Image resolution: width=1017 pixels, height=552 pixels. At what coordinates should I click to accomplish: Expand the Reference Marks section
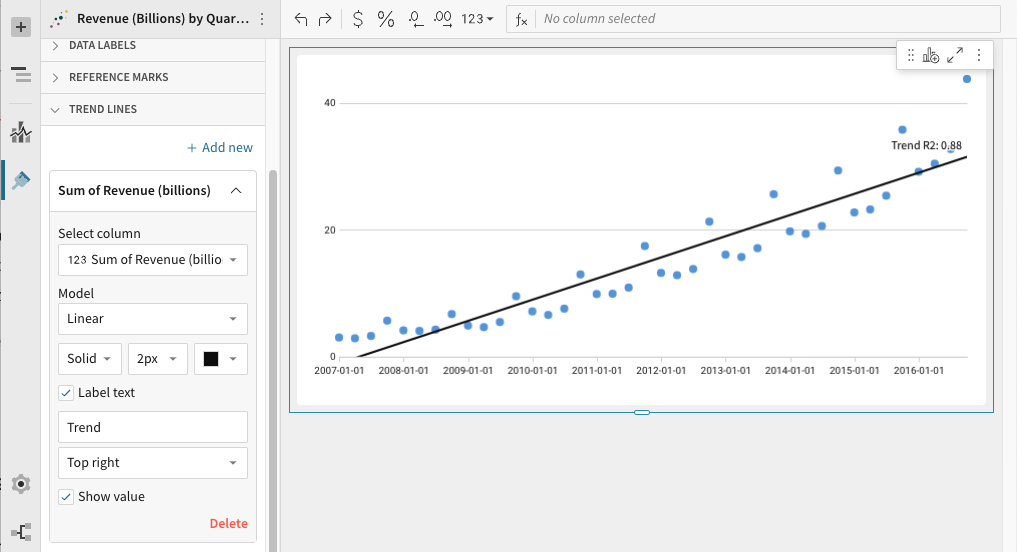tap(118, 77)
